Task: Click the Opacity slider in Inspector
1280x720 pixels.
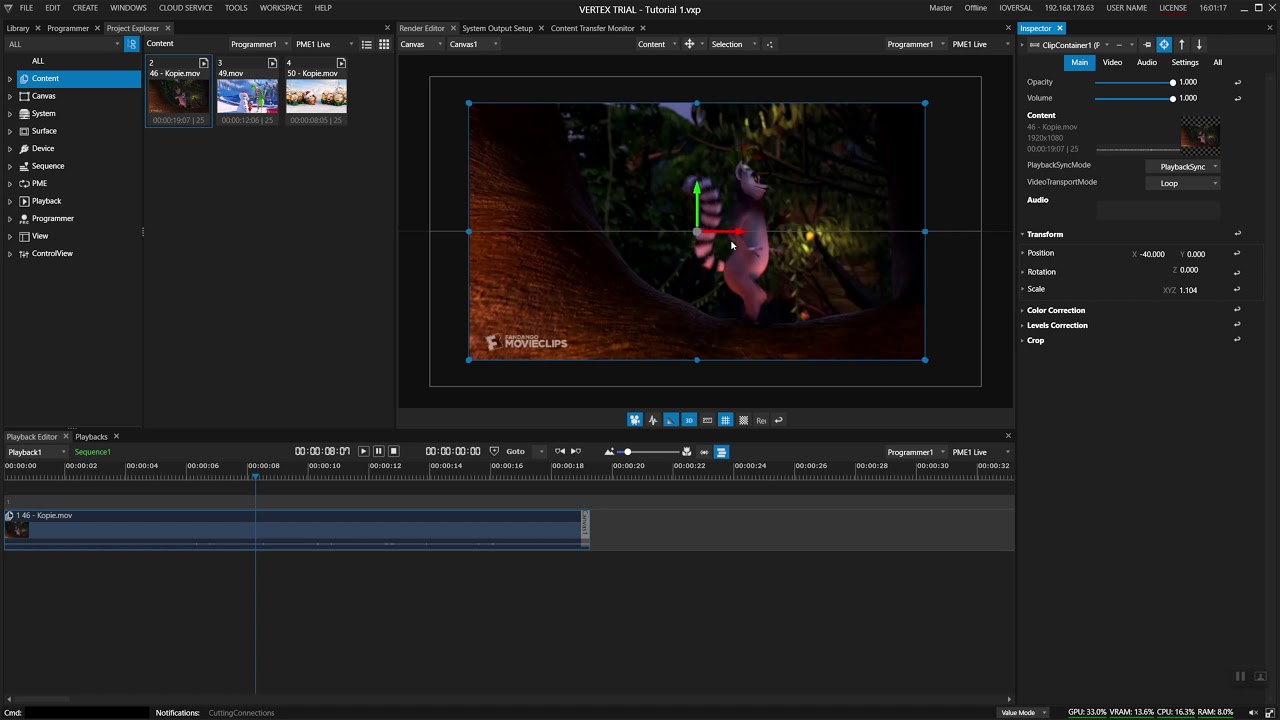Action: pos(1134,82)
